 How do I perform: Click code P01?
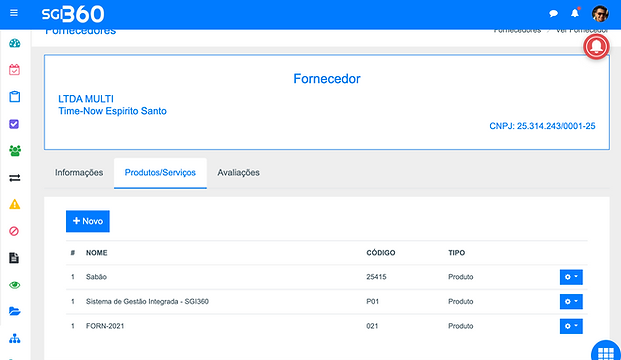click(x=373, y=301)
